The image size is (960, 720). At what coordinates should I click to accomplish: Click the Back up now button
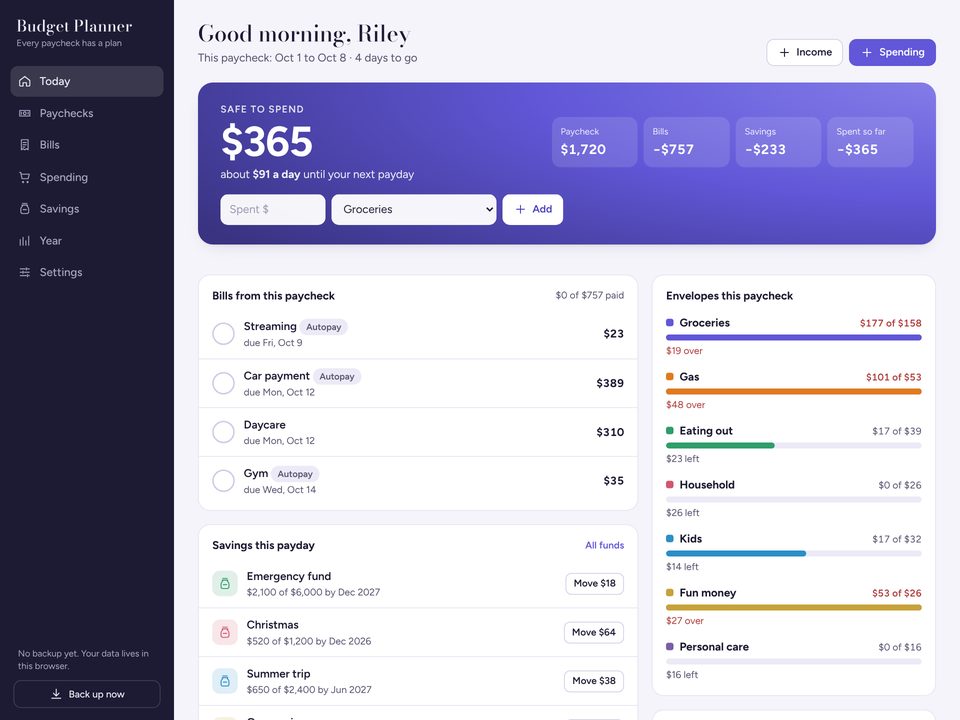87,694
